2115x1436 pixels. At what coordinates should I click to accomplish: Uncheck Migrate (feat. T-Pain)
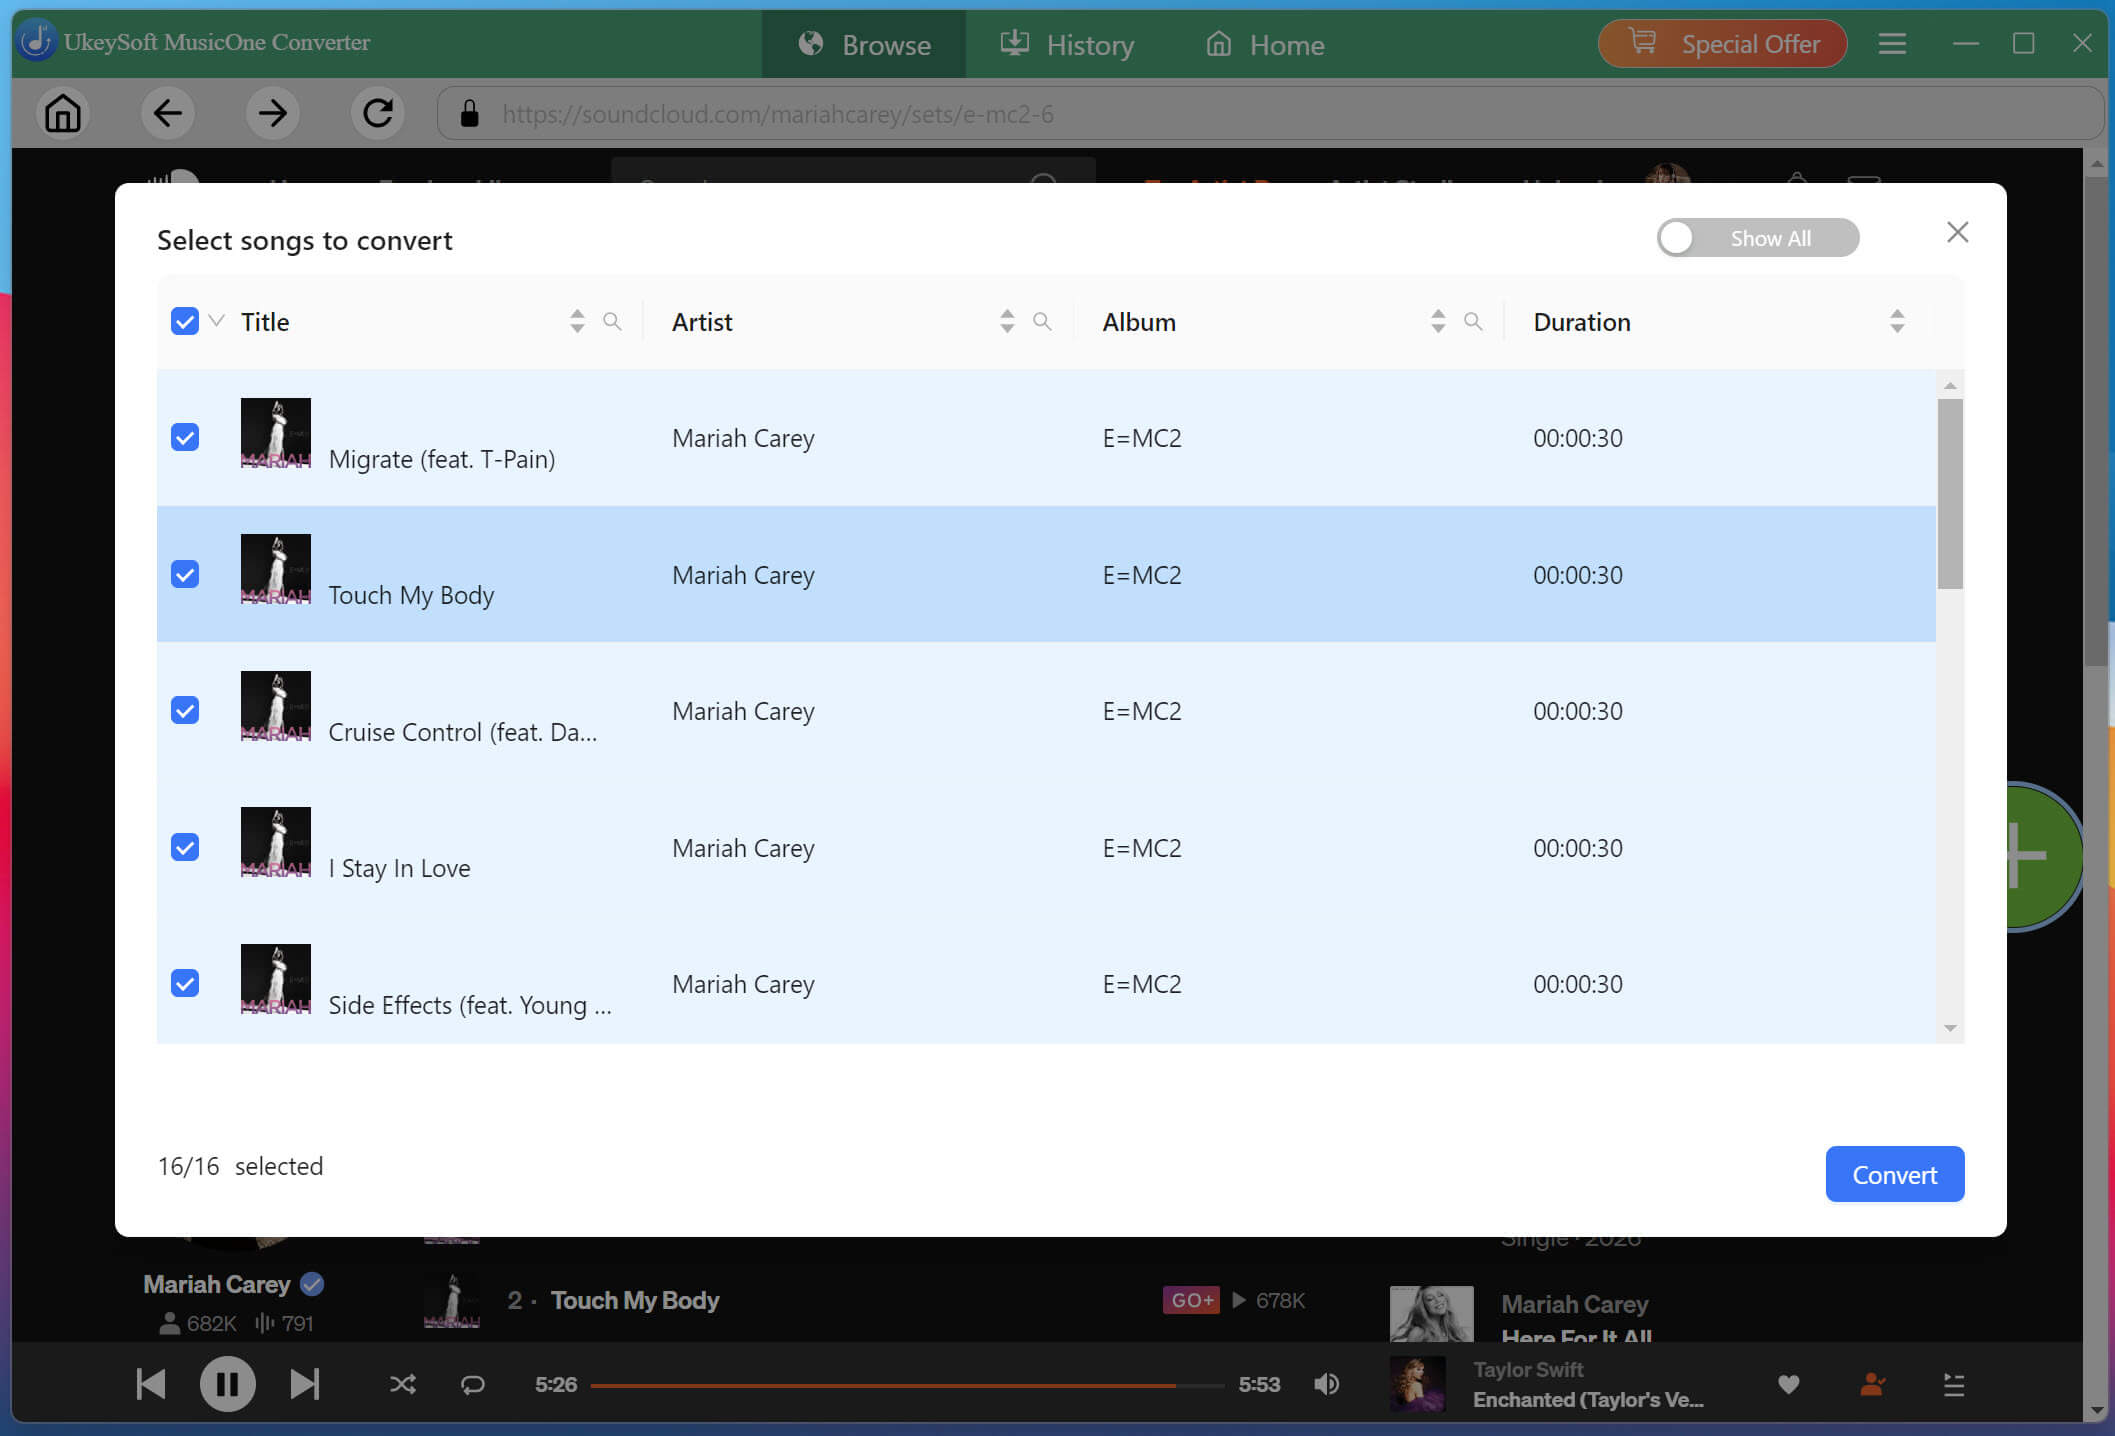pyautogui.click(x=185, y=437)
